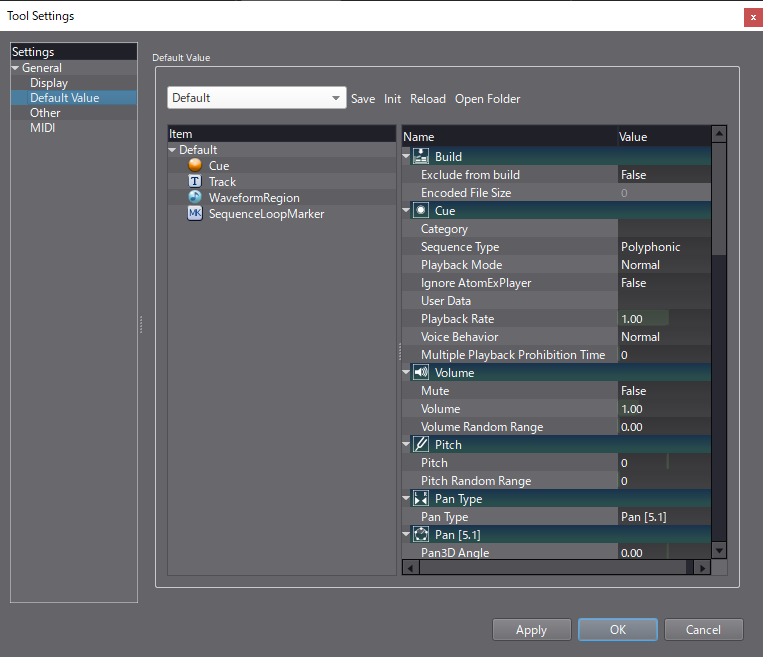Click the Cancel button
The width and height of the screenshot is (763, 657).
[704, 630]
